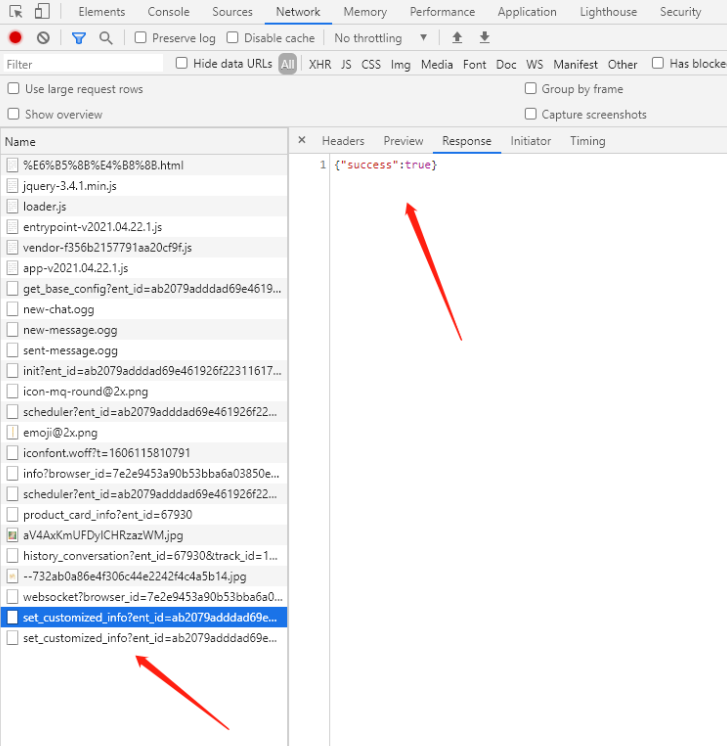The height and width of the screenshot is (746, 727).
Task: Open the No throttling dropdown
Action: coord(380,38)
